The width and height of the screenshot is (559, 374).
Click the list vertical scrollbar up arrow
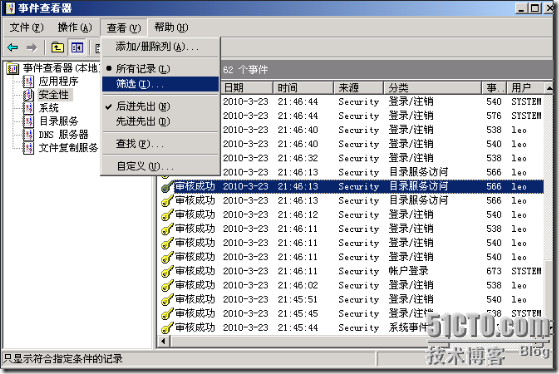click(x=549, y=88)
